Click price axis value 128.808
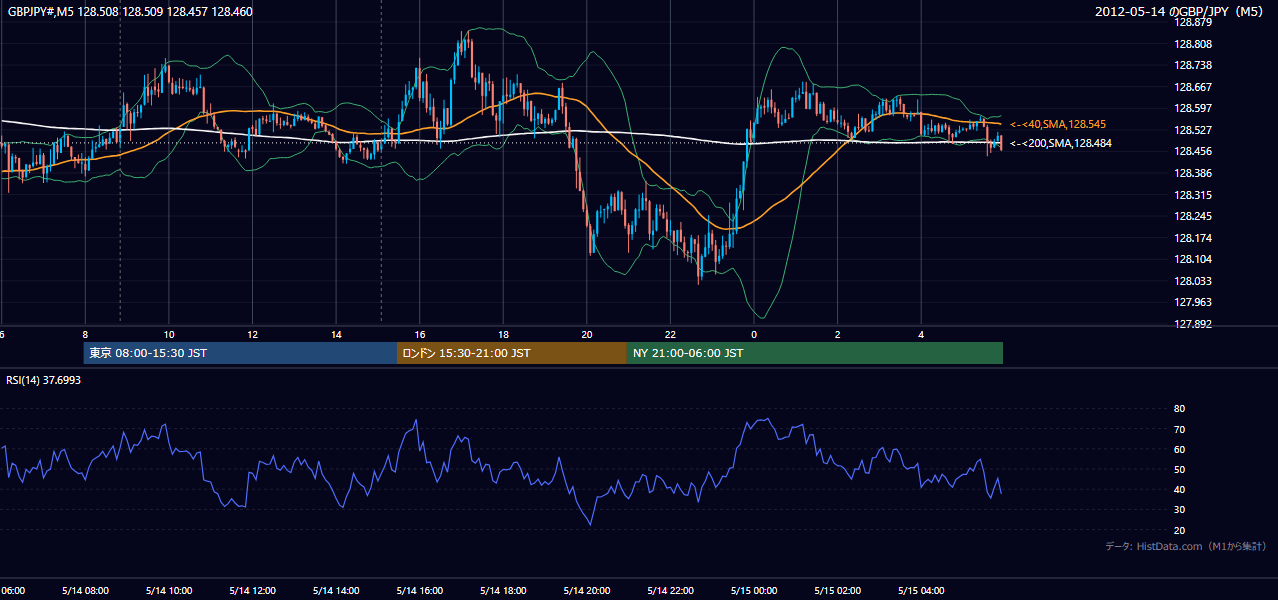 pyautogui.click(x=1192, y=44)
